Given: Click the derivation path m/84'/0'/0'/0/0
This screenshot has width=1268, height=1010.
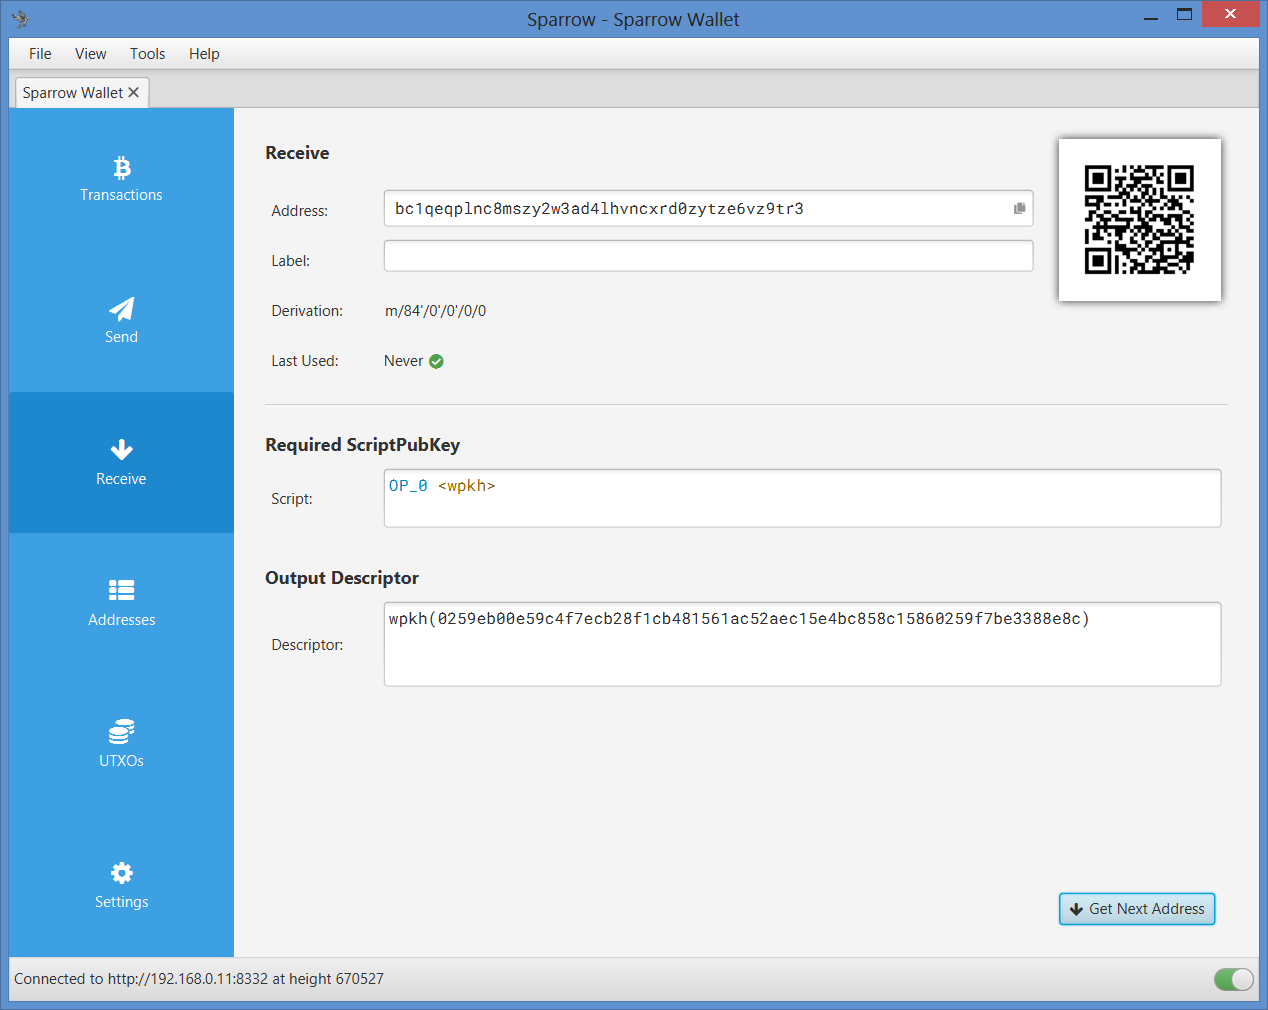Looking at the screenshot, I should pyautogui.click(x=435, y=311).
